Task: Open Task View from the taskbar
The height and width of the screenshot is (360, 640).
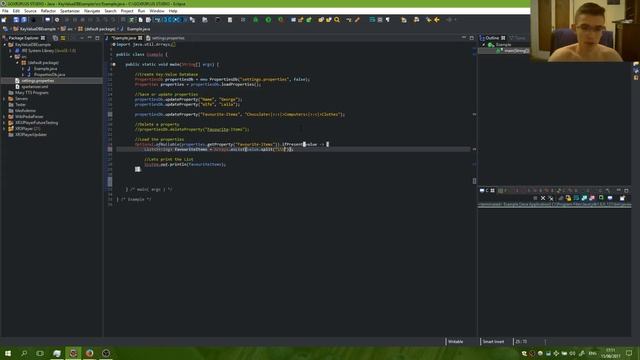Action: 40,353
